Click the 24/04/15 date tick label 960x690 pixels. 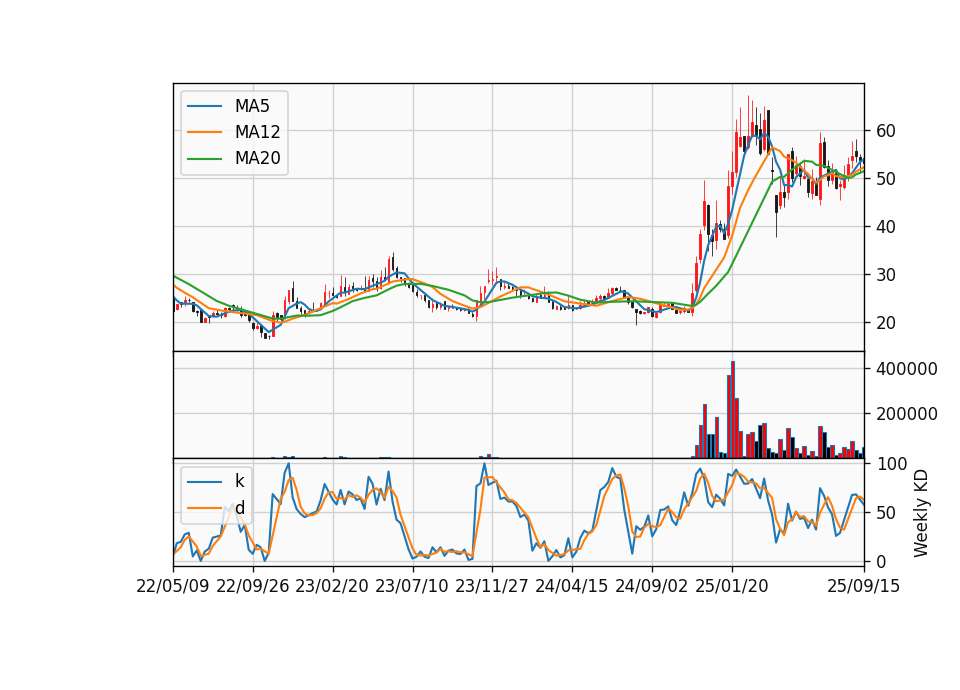click(572, 586)
